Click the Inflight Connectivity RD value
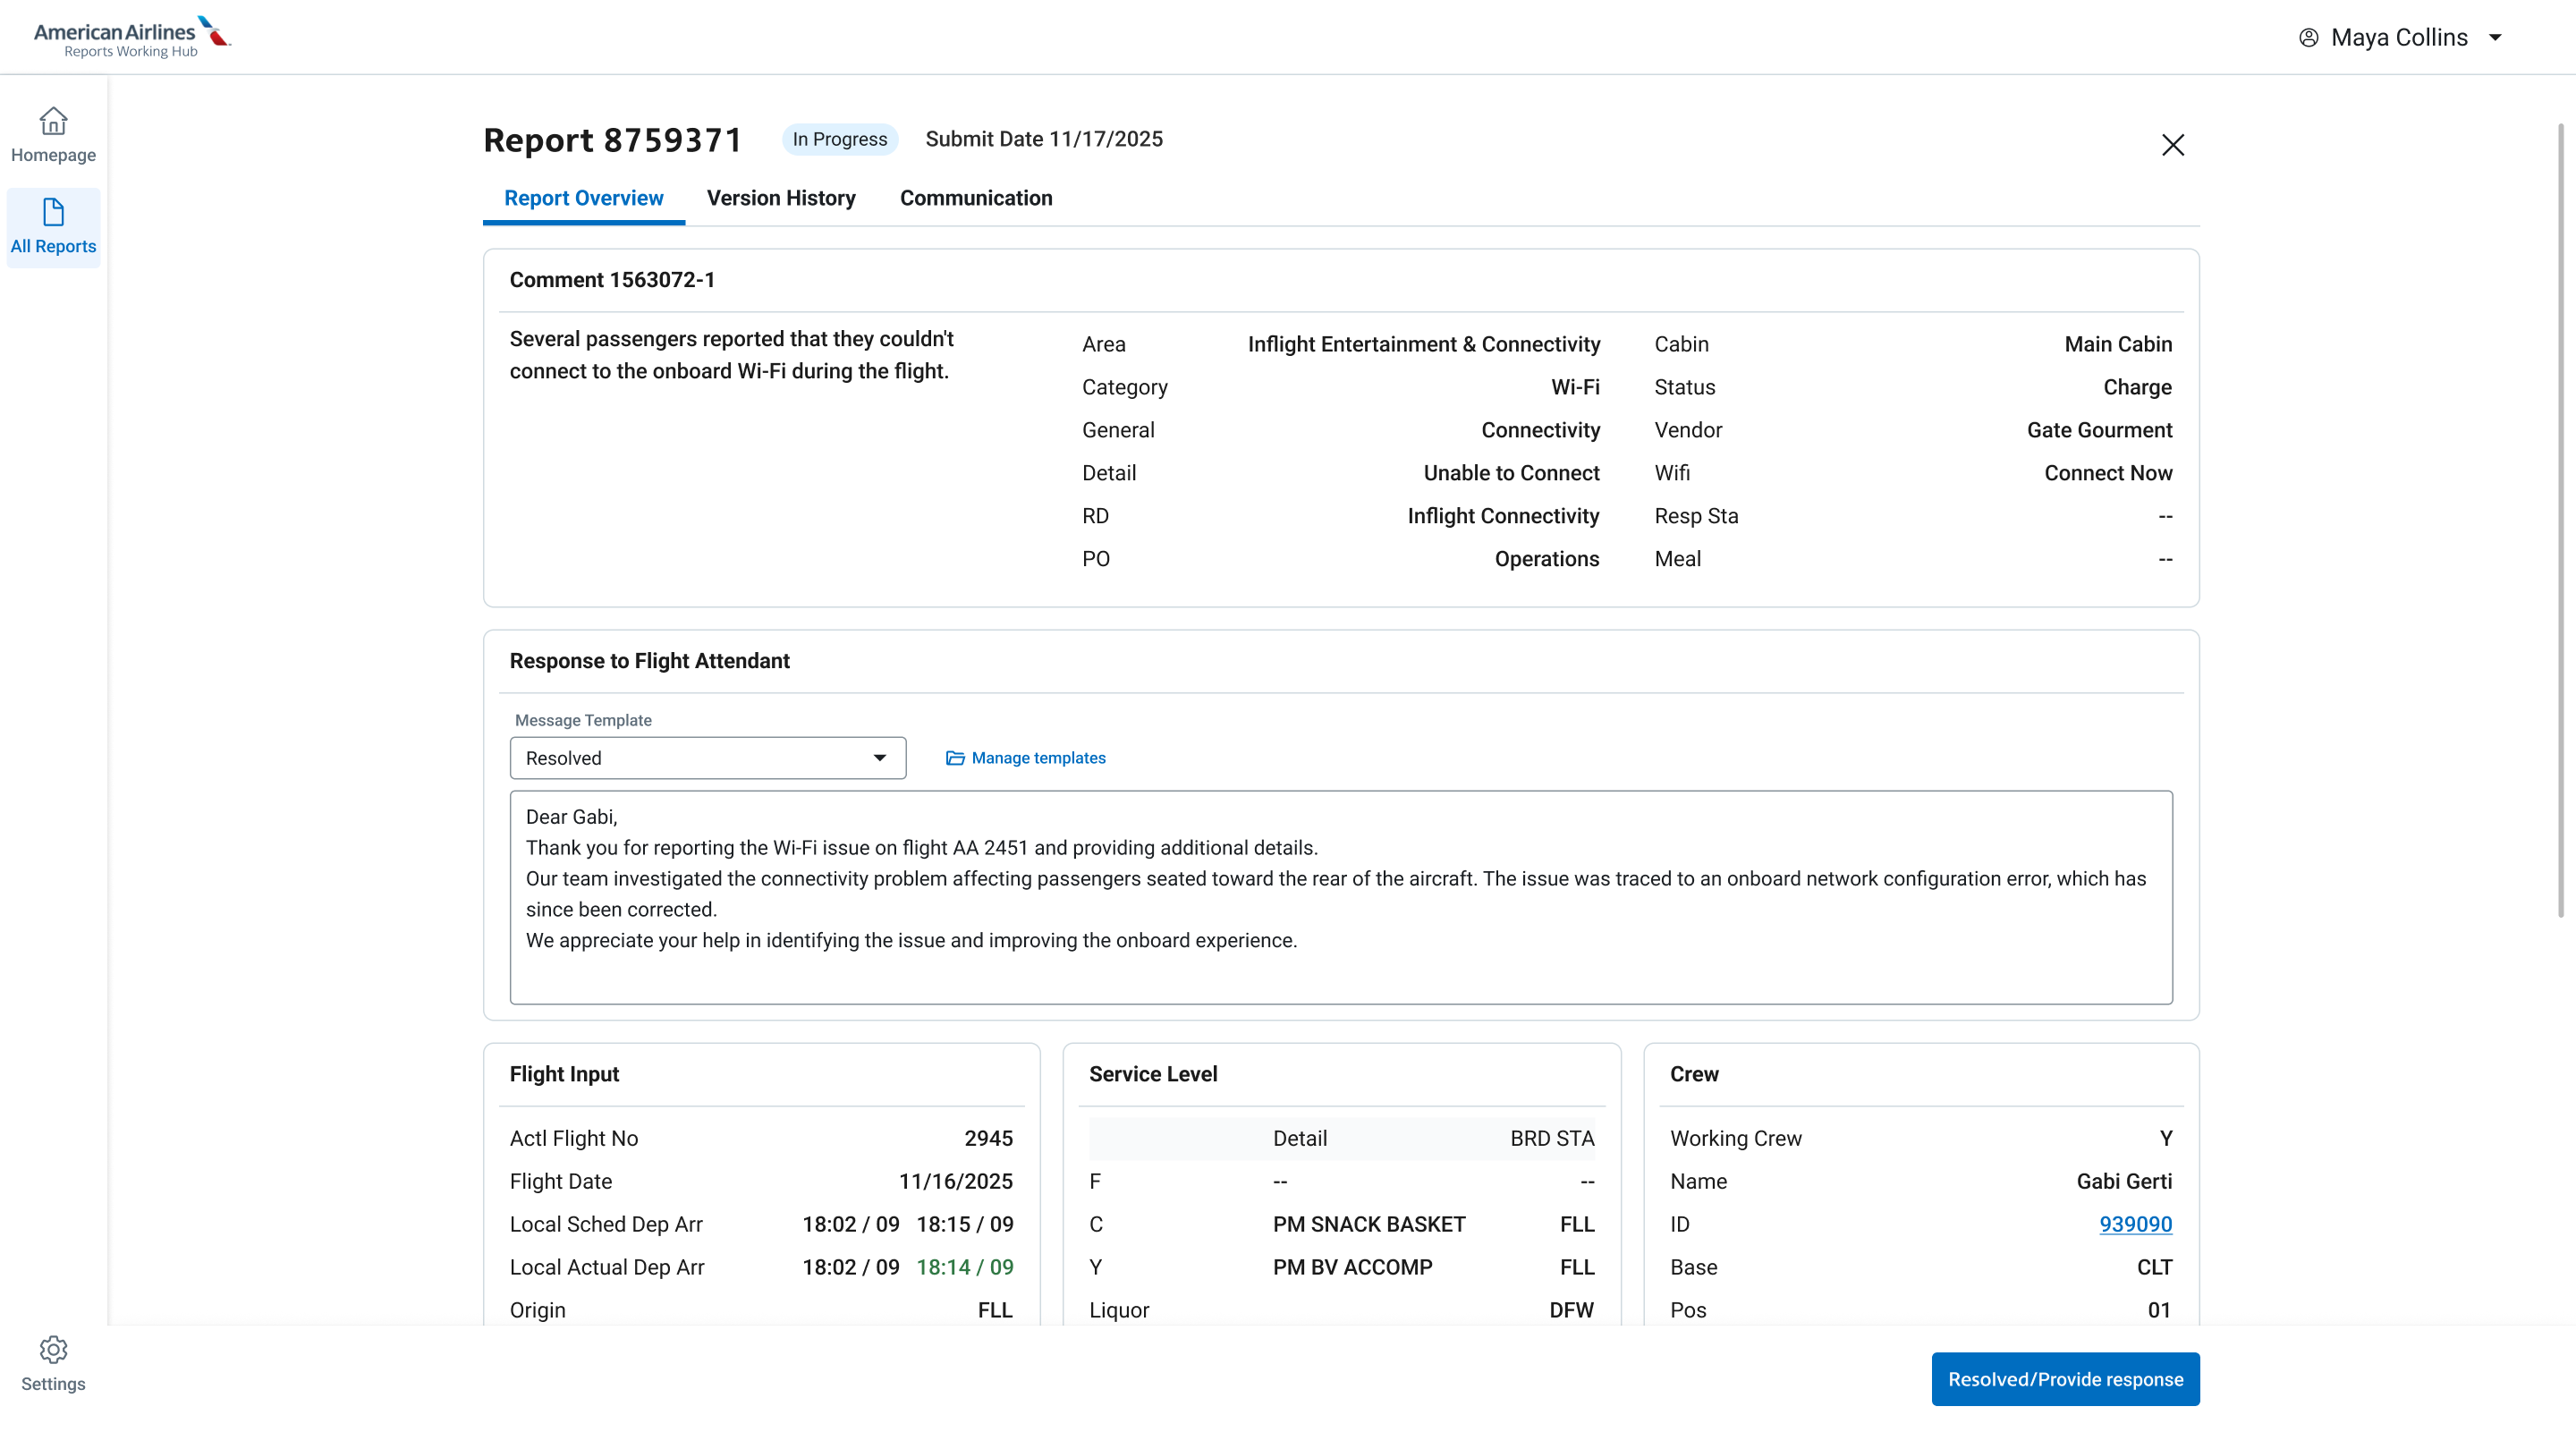Image resolution: width=2576 pixels, height=1449 pixels. coord(1503,516)
